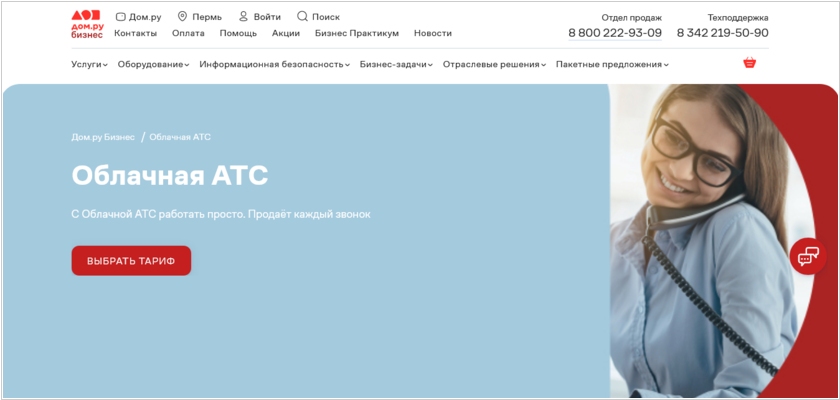Image resolution: width=840 pixels, height=400 pixels.
Task: Open the red chat support bubble
Action: click(808, 256)
